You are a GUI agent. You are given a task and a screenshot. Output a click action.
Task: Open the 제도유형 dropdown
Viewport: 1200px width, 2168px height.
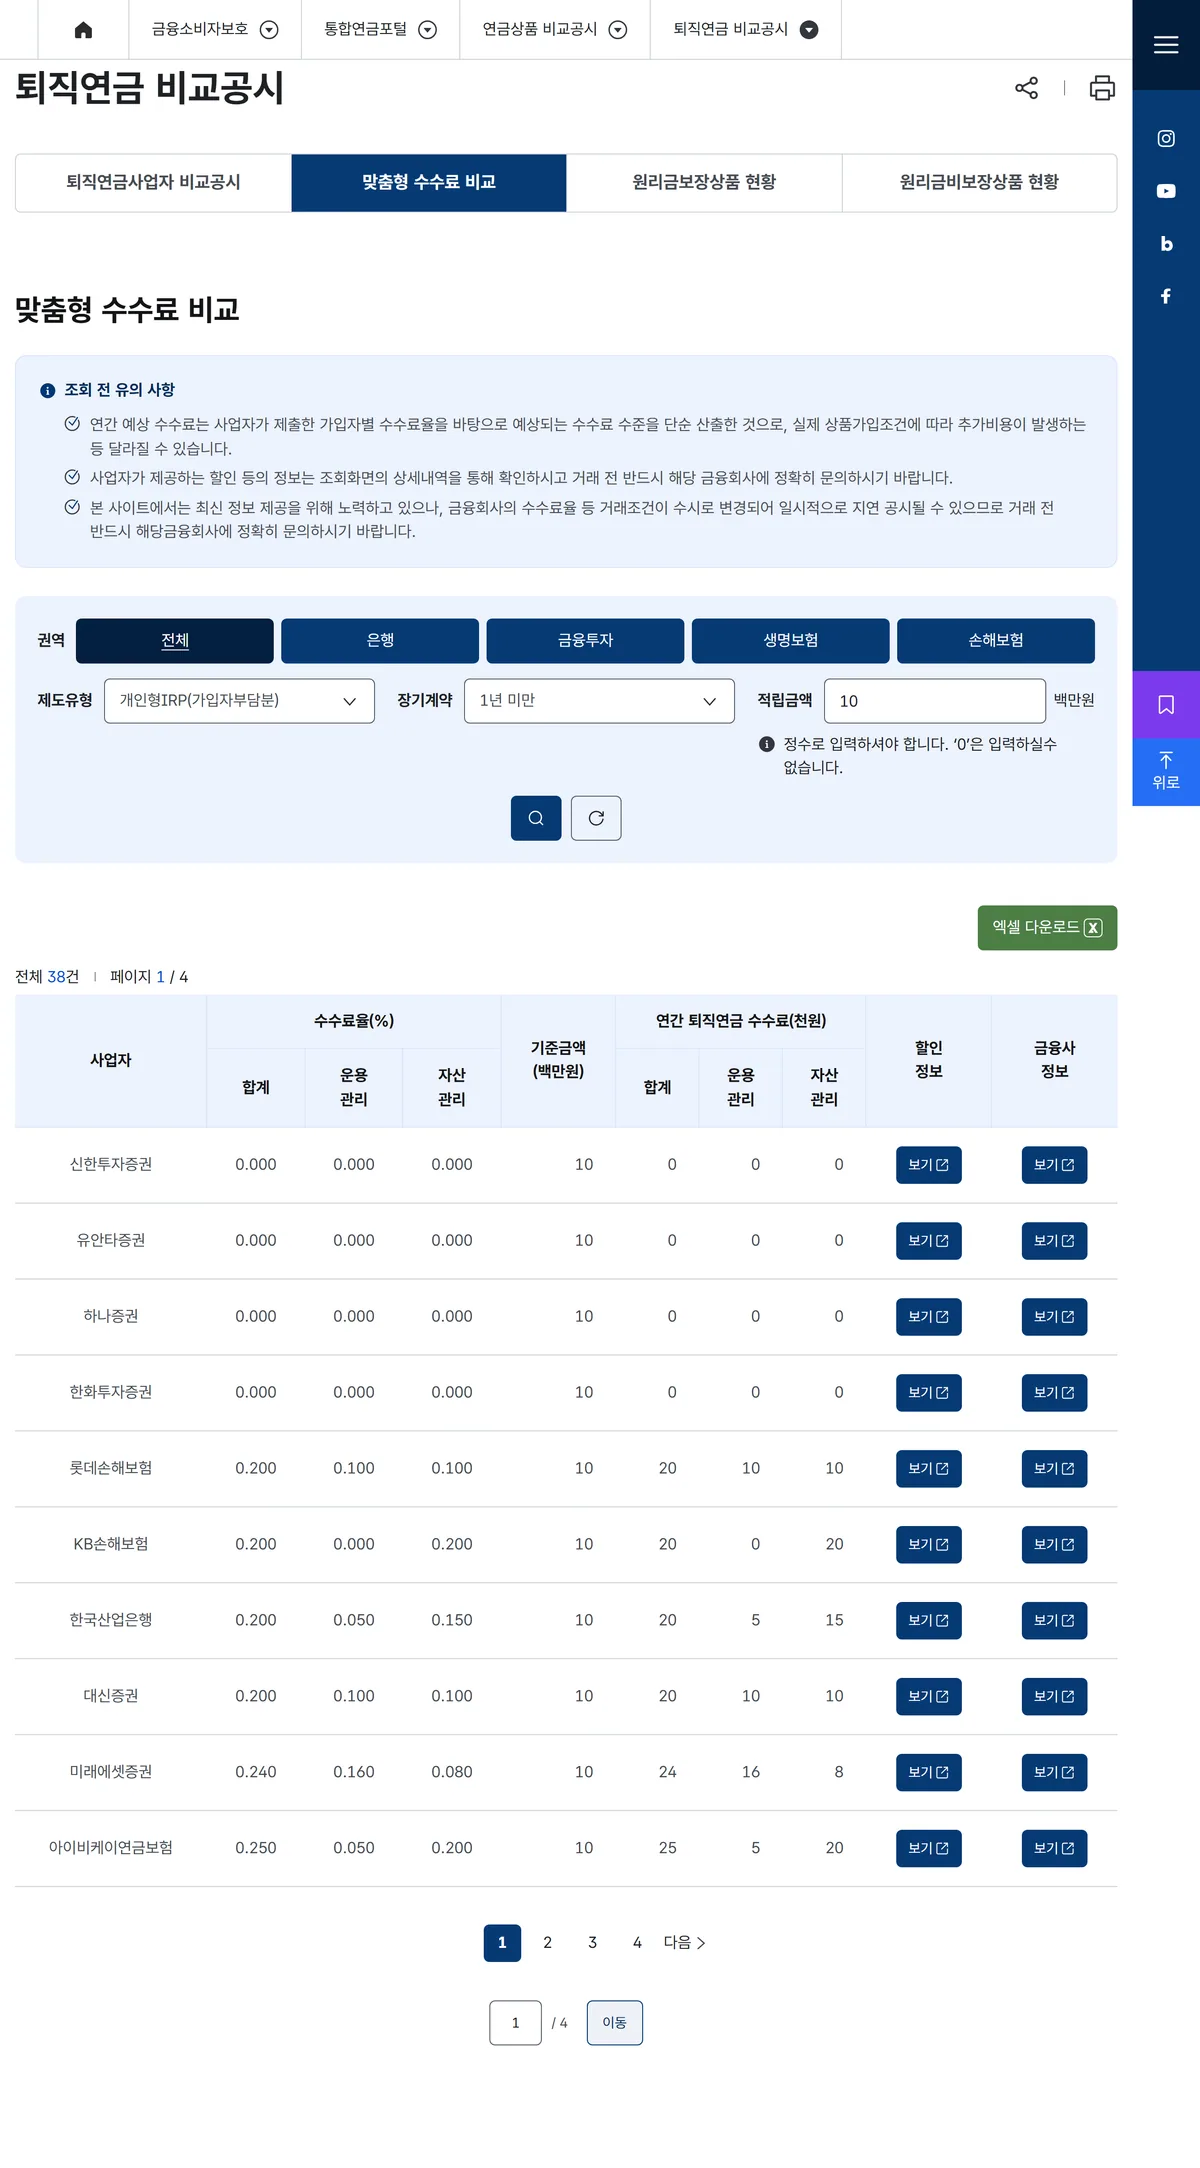click(239, 701)
